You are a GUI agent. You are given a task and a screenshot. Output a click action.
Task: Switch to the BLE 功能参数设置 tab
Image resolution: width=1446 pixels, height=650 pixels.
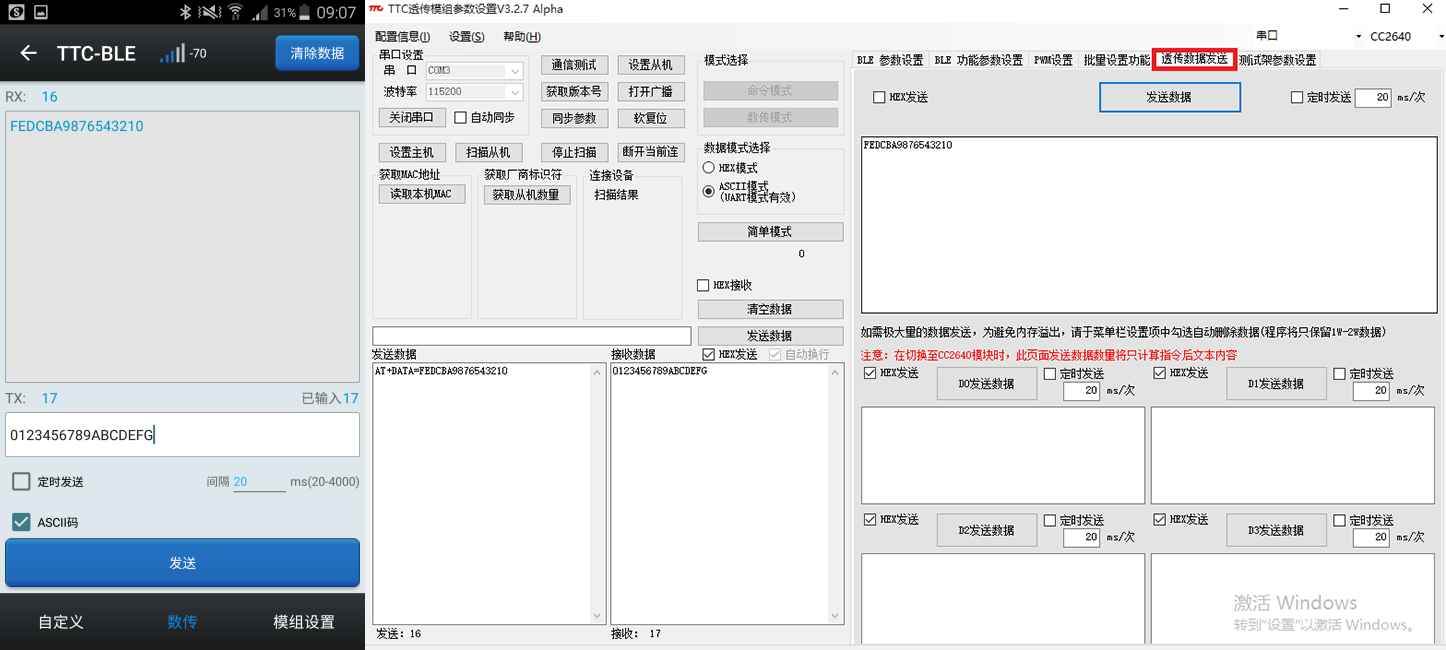coord(978,60)
